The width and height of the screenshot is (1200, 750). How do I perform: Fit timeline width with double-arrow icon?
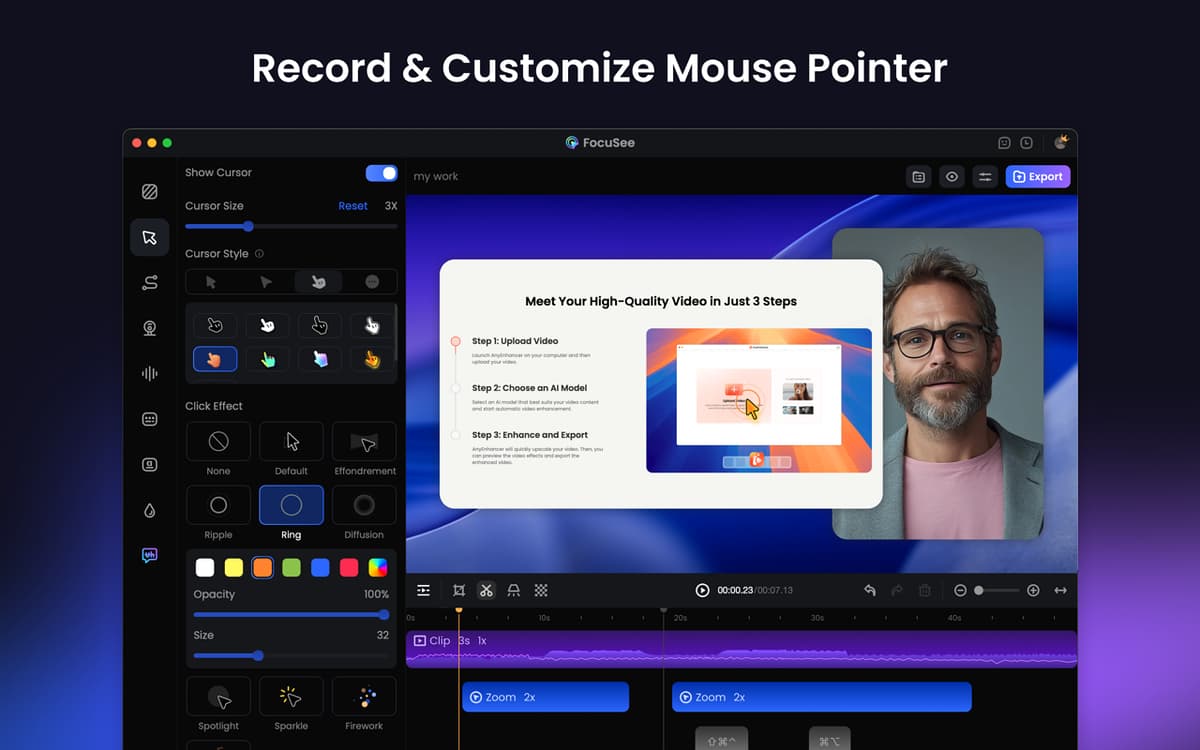[x=1060, y=591]
